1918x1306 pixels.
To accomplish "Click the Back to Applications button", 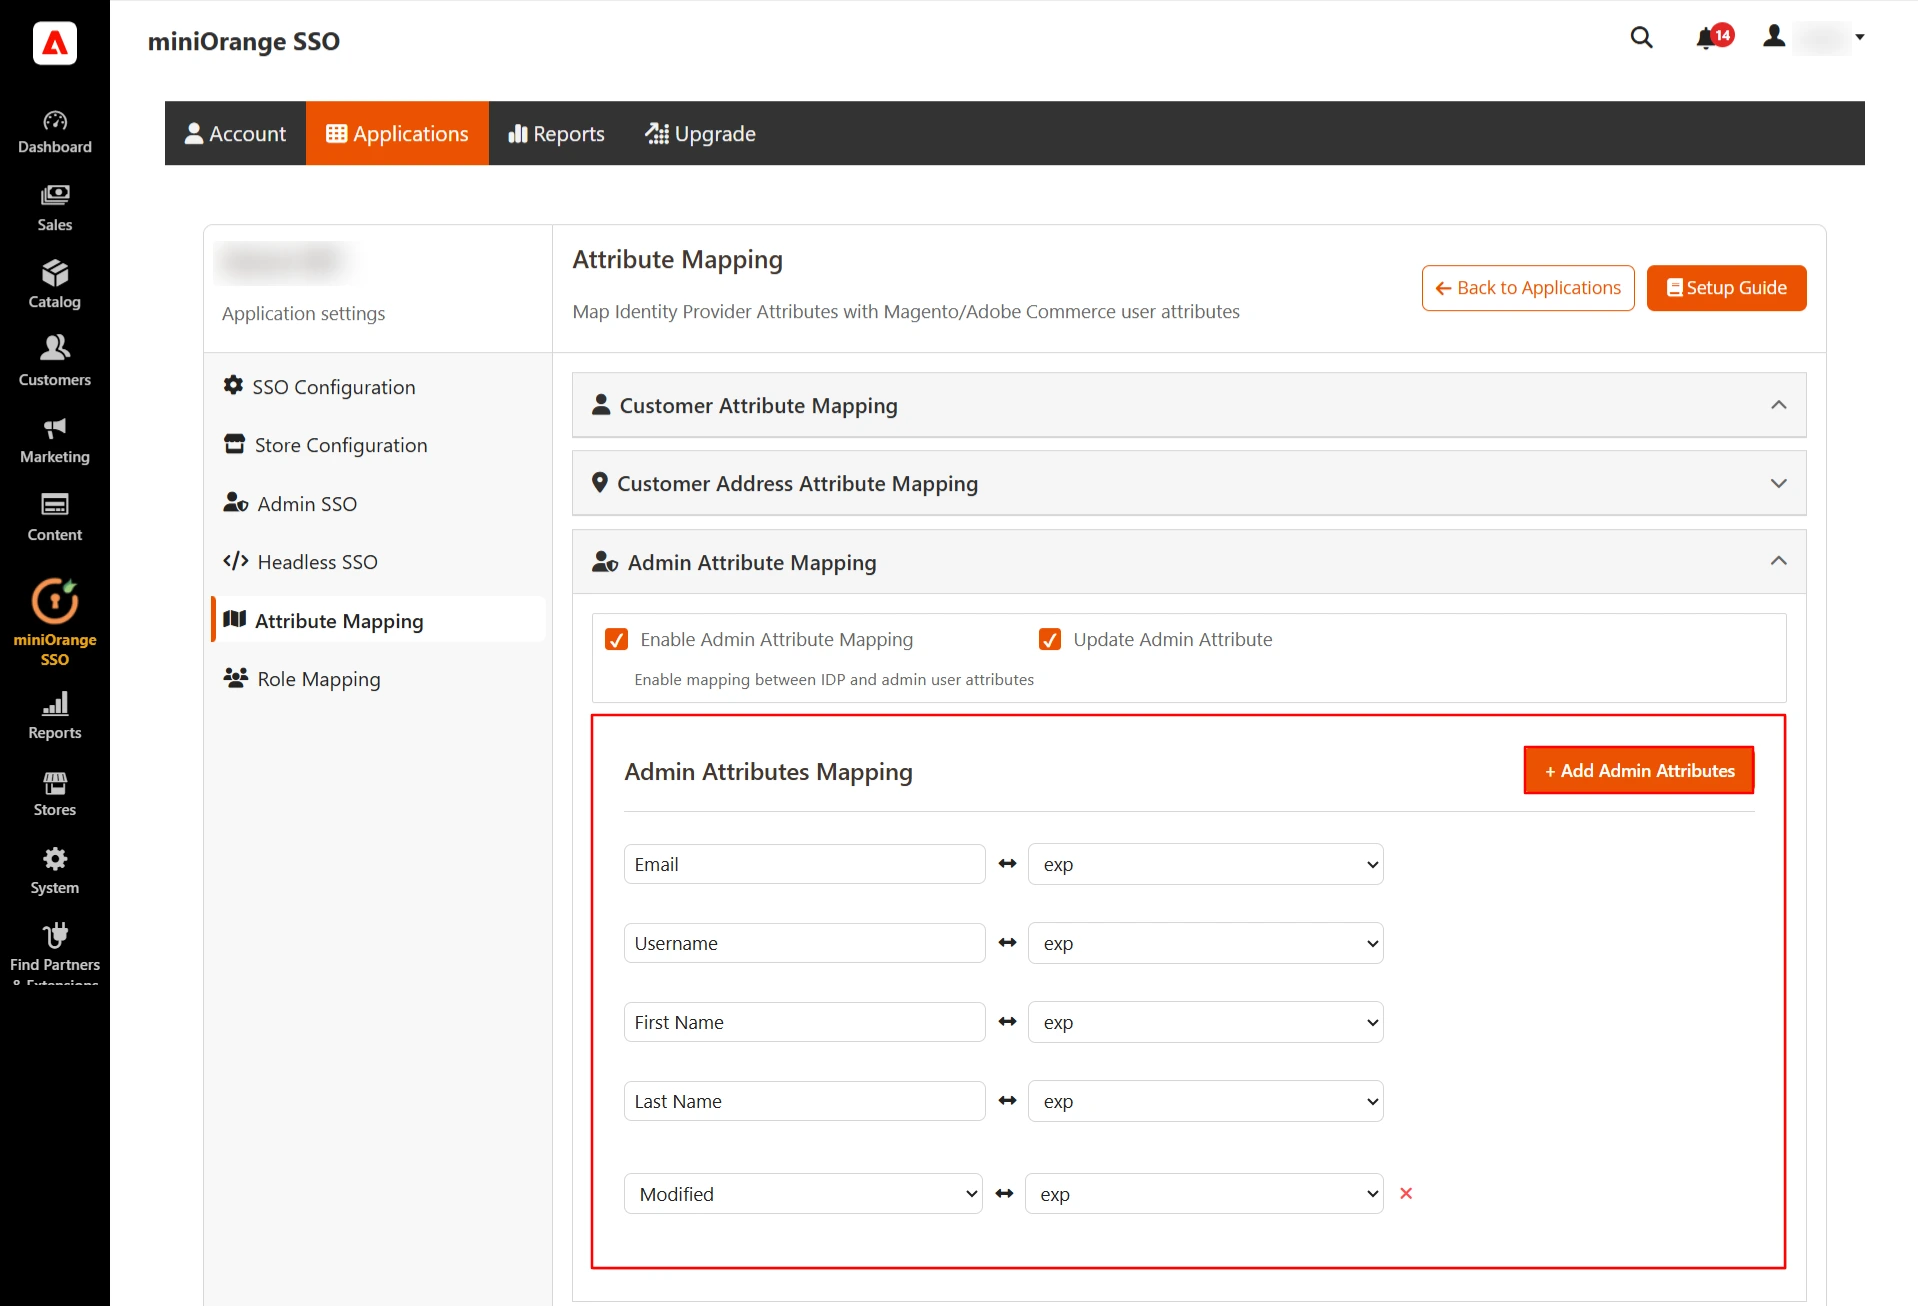I will tap(1528, 288).
